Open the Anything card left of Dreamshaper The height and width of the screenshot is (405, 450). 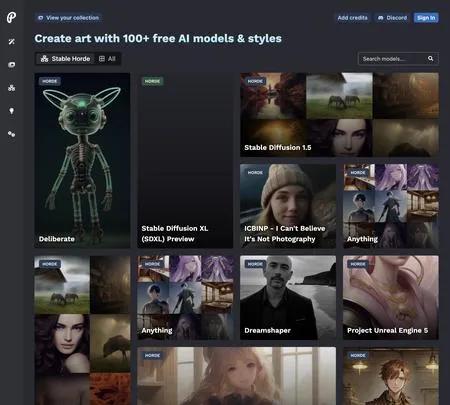tap(185, 298)
